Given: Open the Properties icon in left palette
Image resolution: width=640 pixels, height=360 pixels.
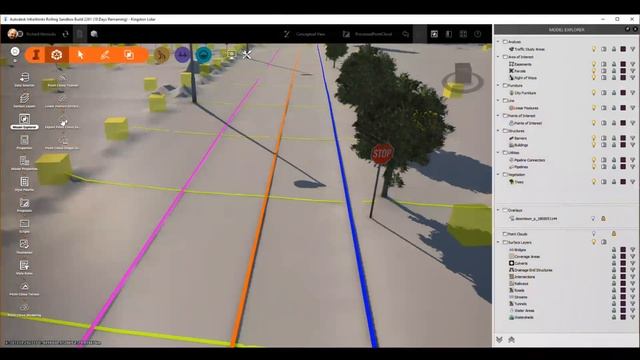Looking at the screenshot, I should point(24,142).
